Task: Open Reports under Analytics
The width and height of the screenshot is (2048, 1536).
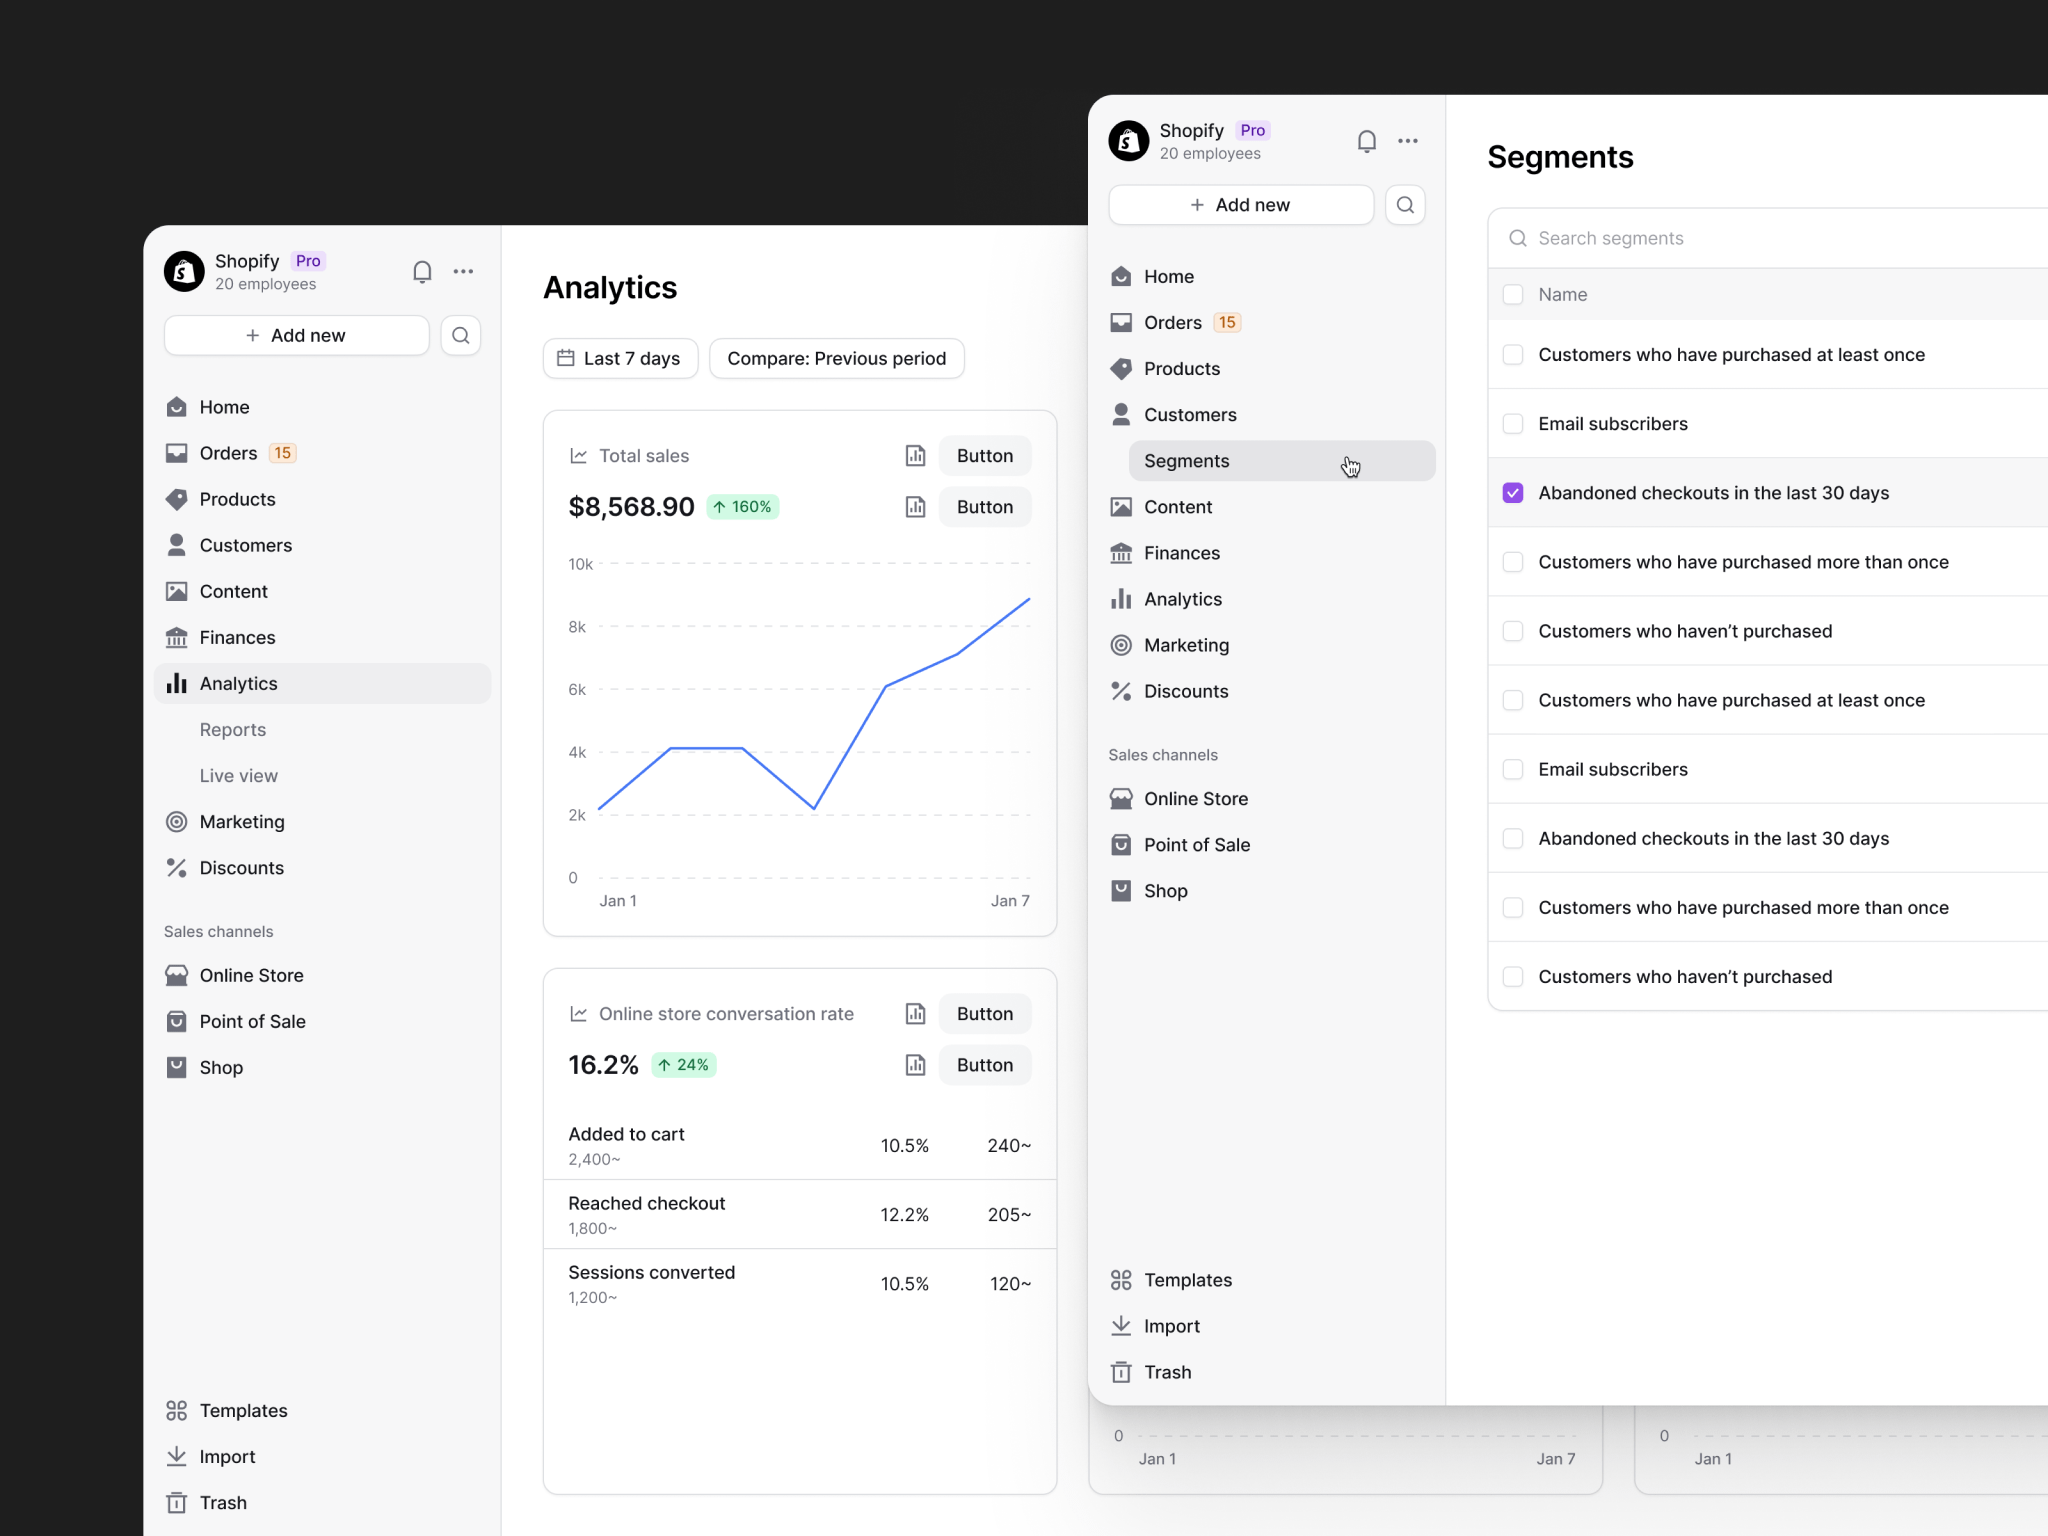Action: (233, 730)
